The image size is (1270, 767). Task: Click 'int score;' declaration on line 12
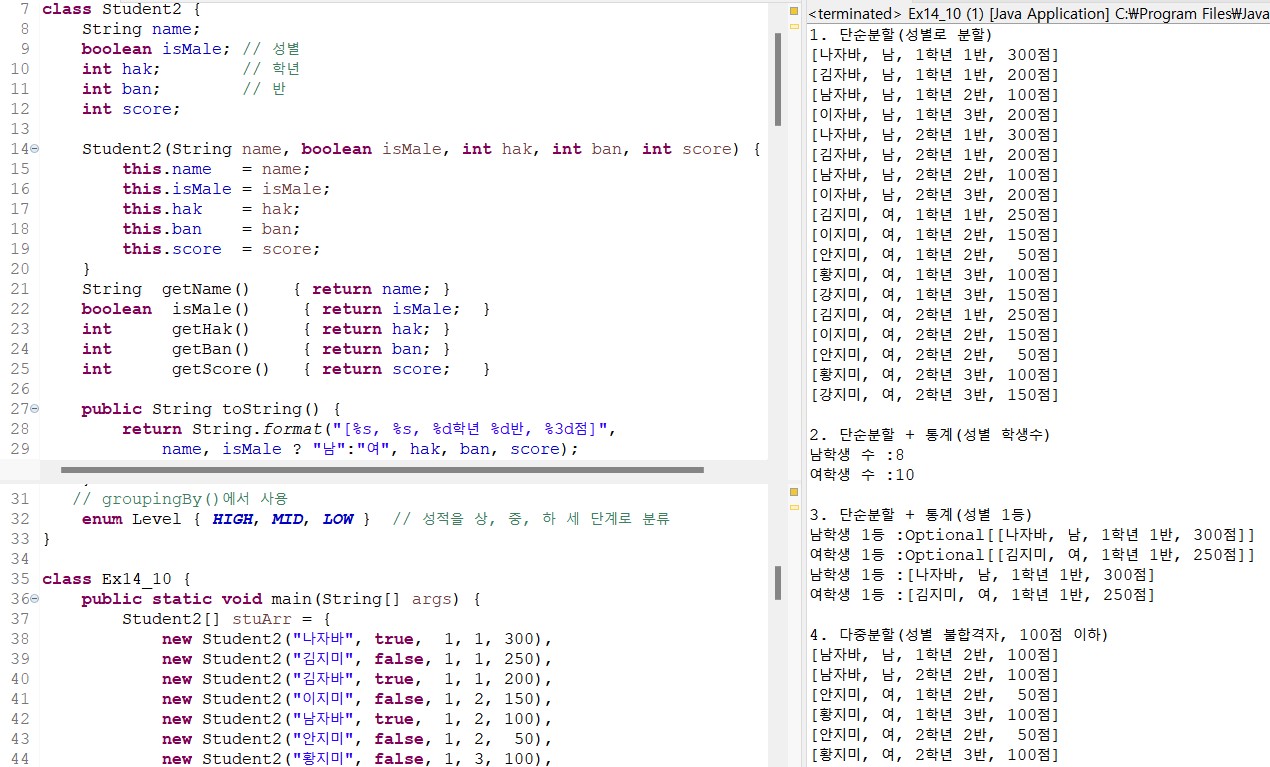[x=131, y=109]
